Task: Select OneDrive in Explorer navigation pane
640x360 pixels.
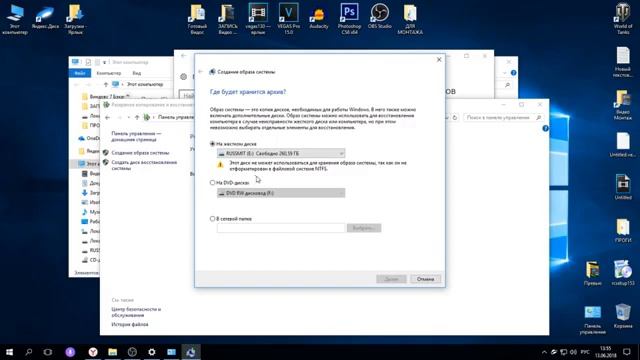Action: pos(89,138)
